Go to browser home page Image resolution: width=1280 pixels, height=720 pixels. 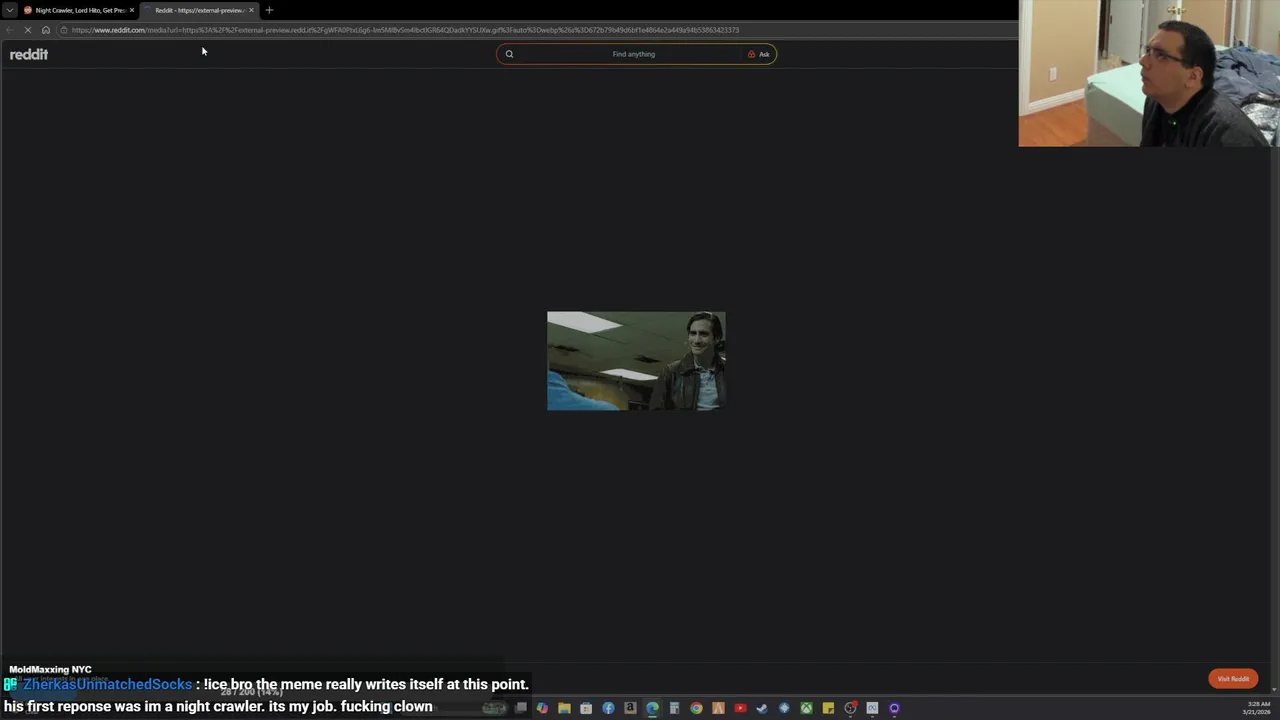45,30
